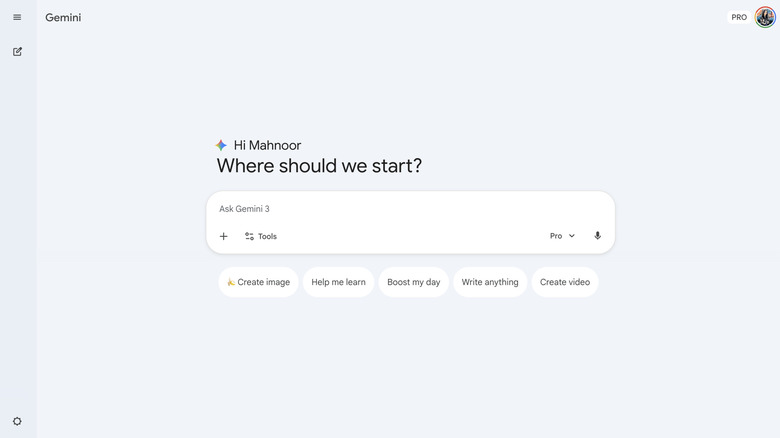Click the Tools sliders icon
The width and height of the screenshot is (780, 438).
250,236
